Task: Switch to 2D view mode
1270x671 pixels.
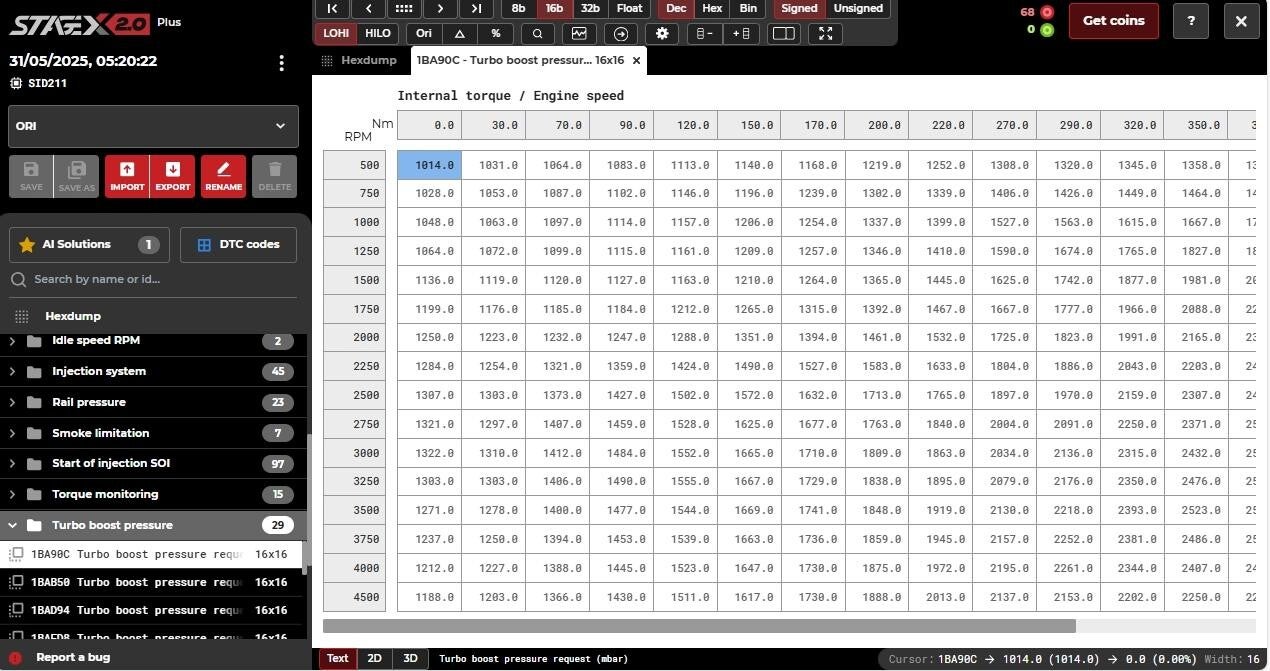Action: tap(374, 659)
